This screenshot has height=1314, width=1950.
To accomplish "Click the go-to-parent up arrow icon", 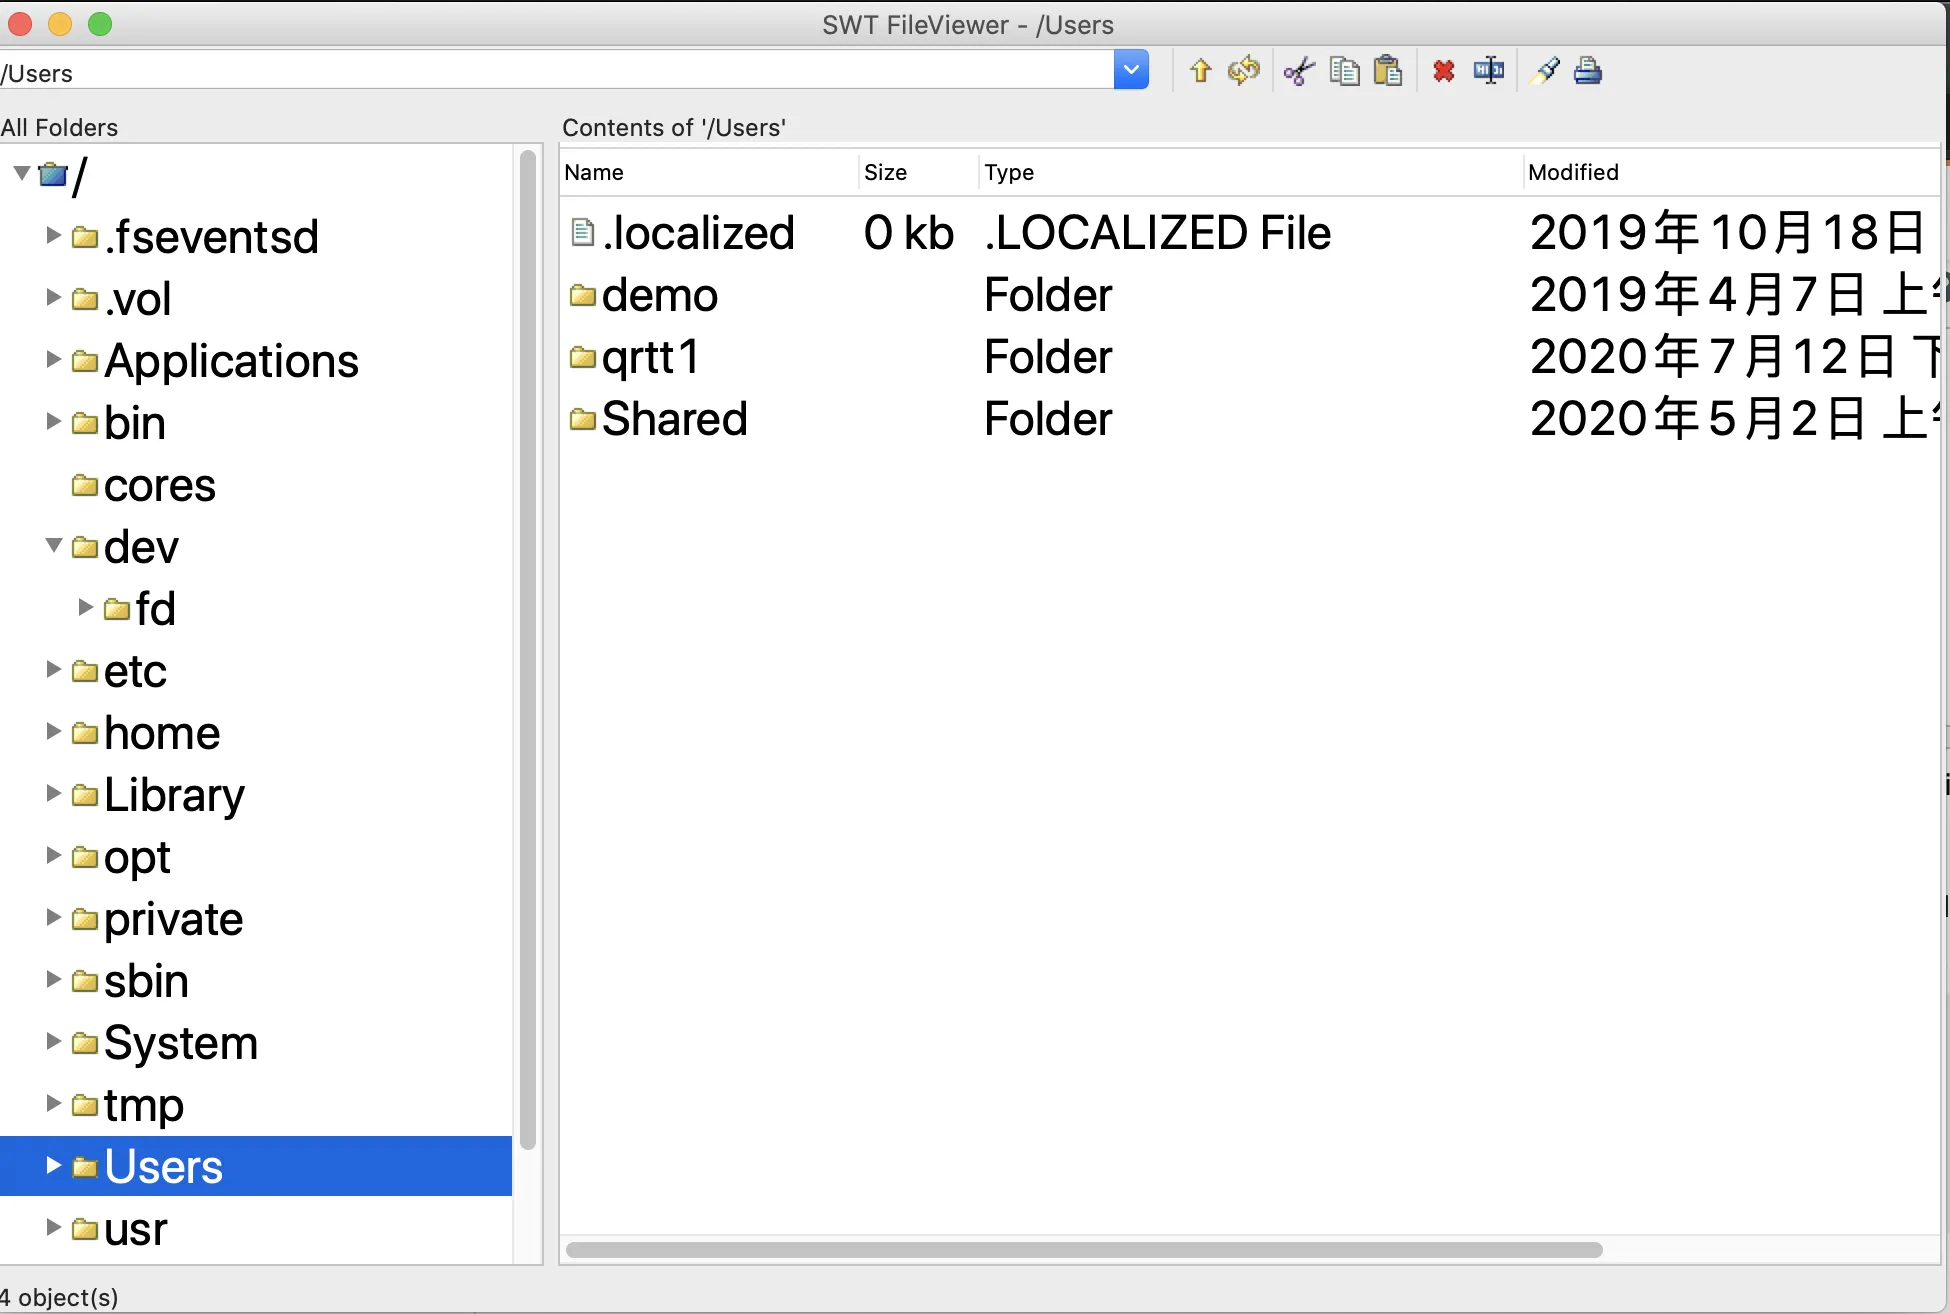I will 1200,71.
